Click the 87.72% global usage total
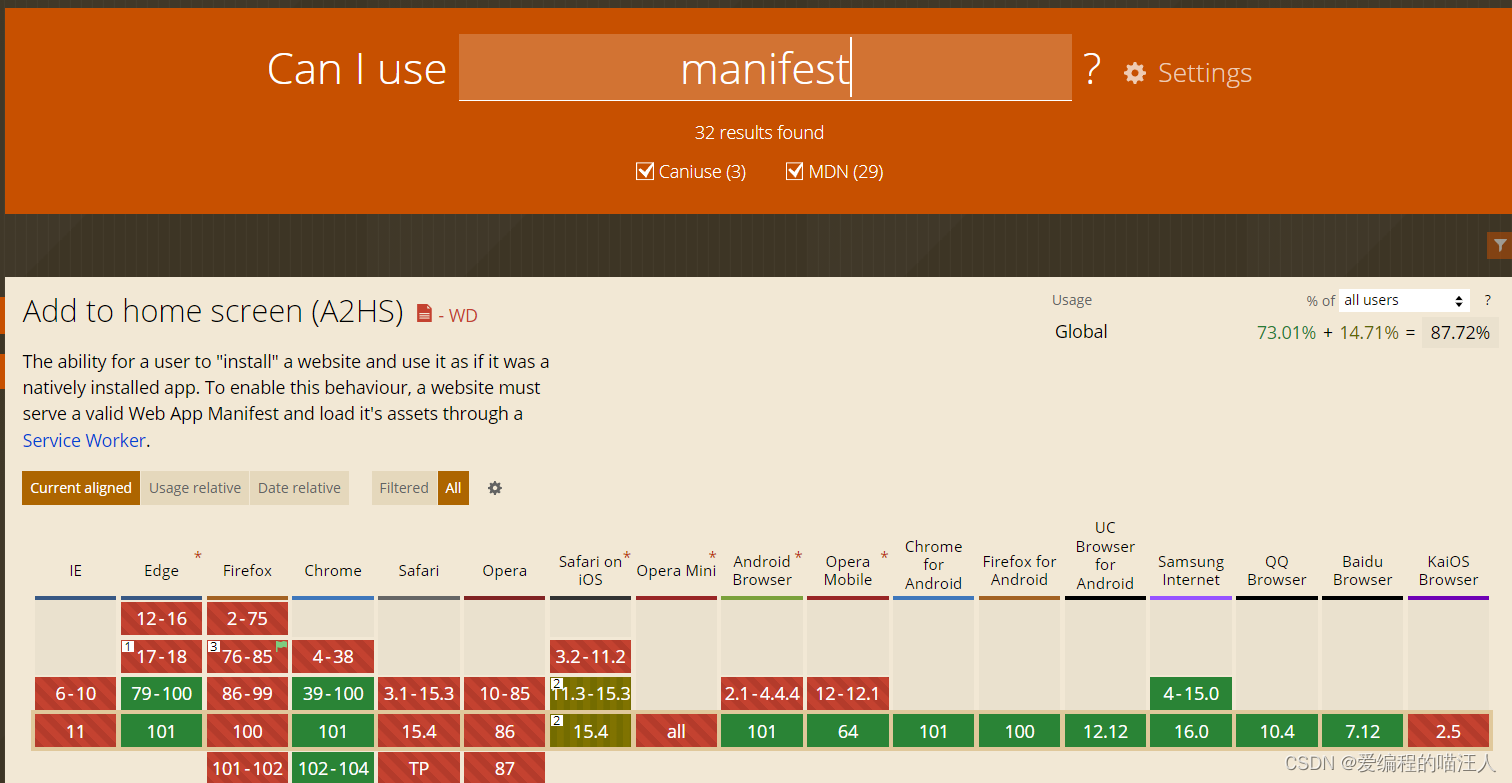 pyautogui.click(x=1460, y=333)
